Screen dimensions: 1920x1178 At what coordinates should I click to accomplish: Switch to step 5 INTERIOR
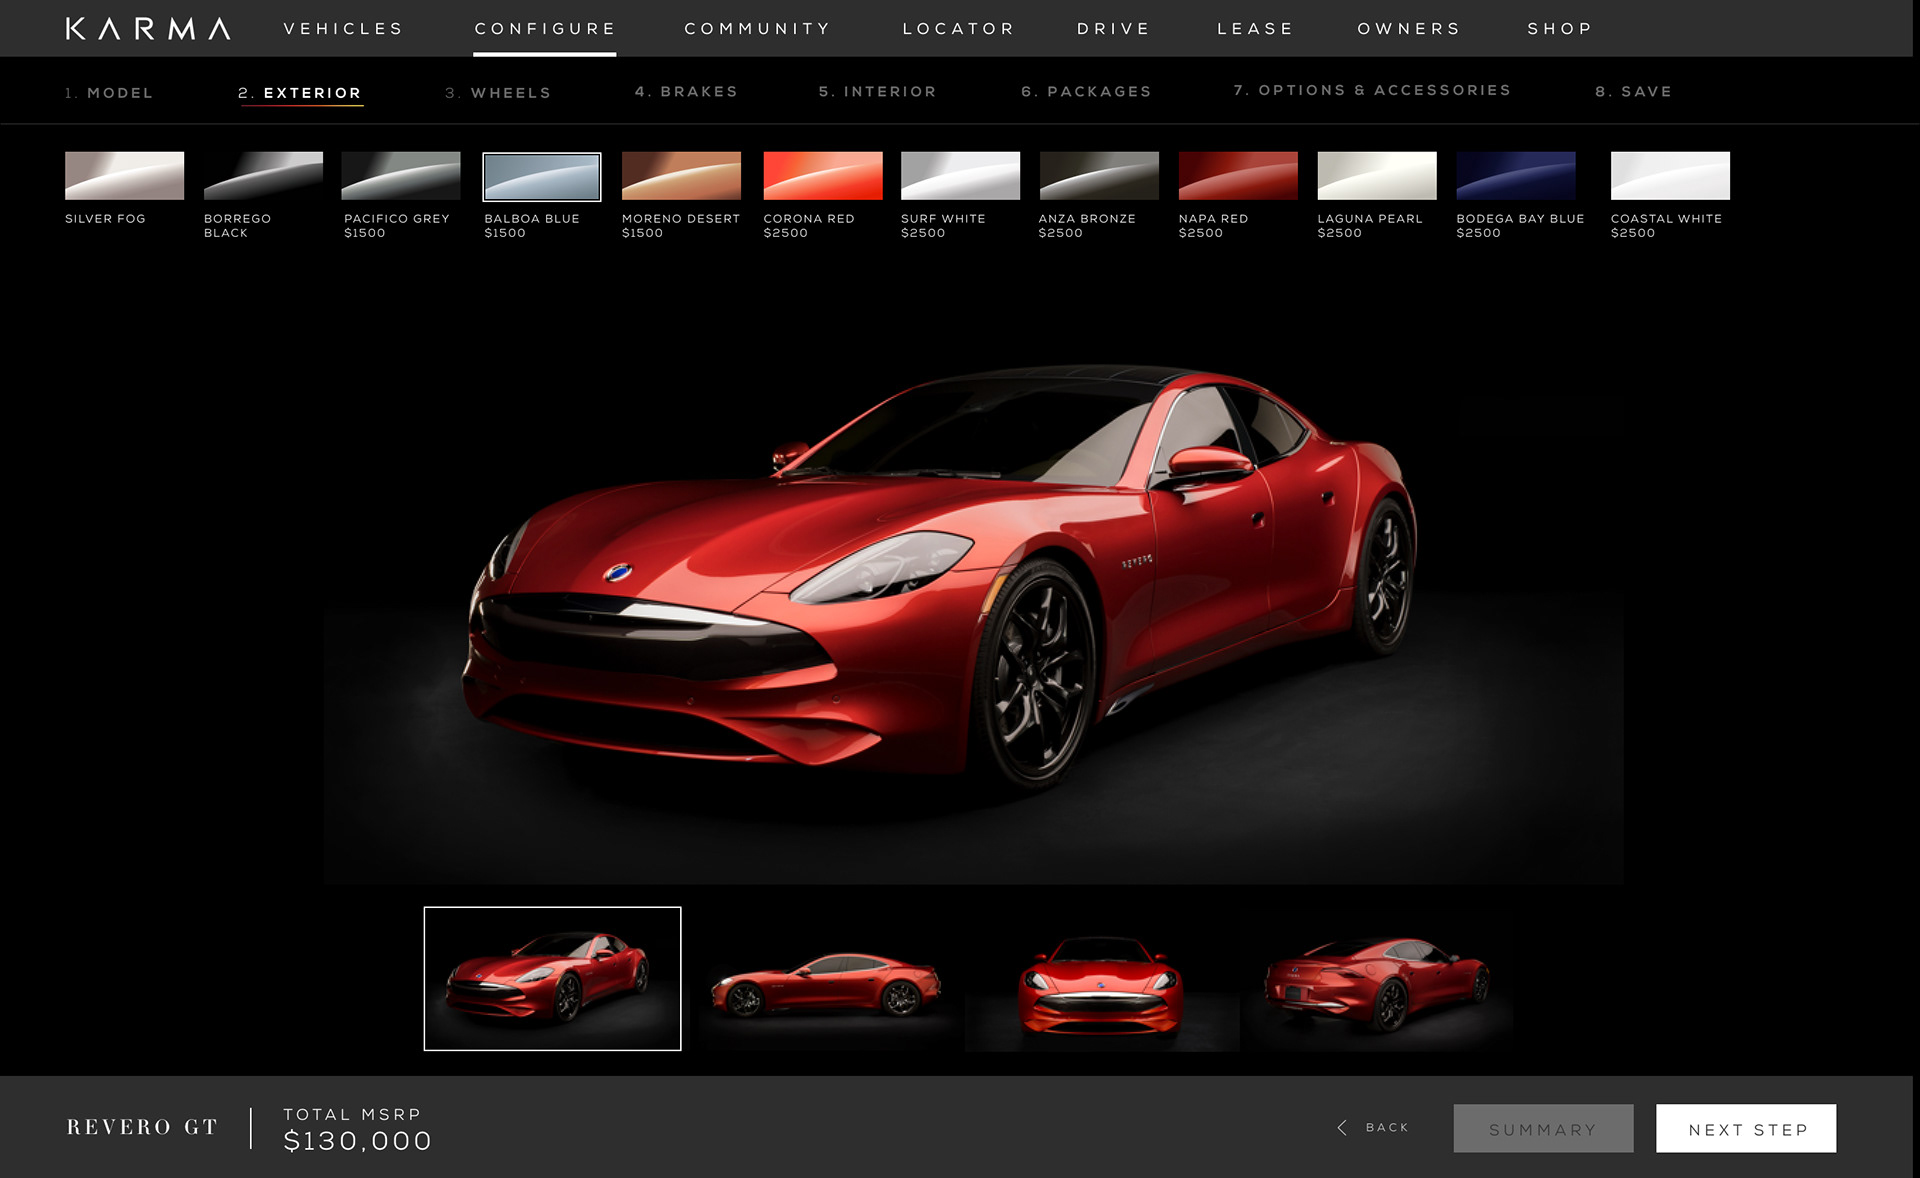click(877, 91)
